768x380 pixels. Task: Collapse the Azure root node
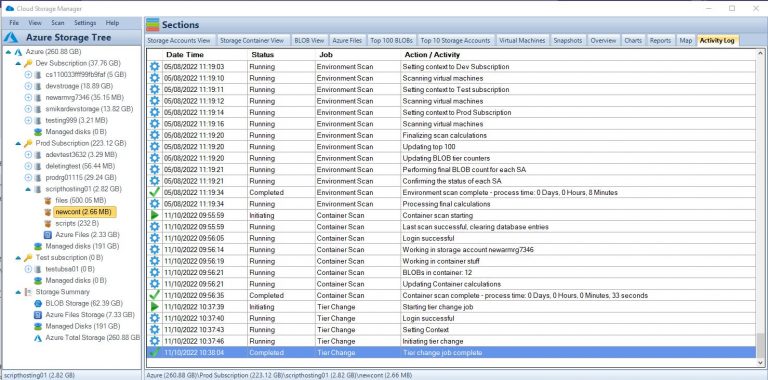click(8, 52)
